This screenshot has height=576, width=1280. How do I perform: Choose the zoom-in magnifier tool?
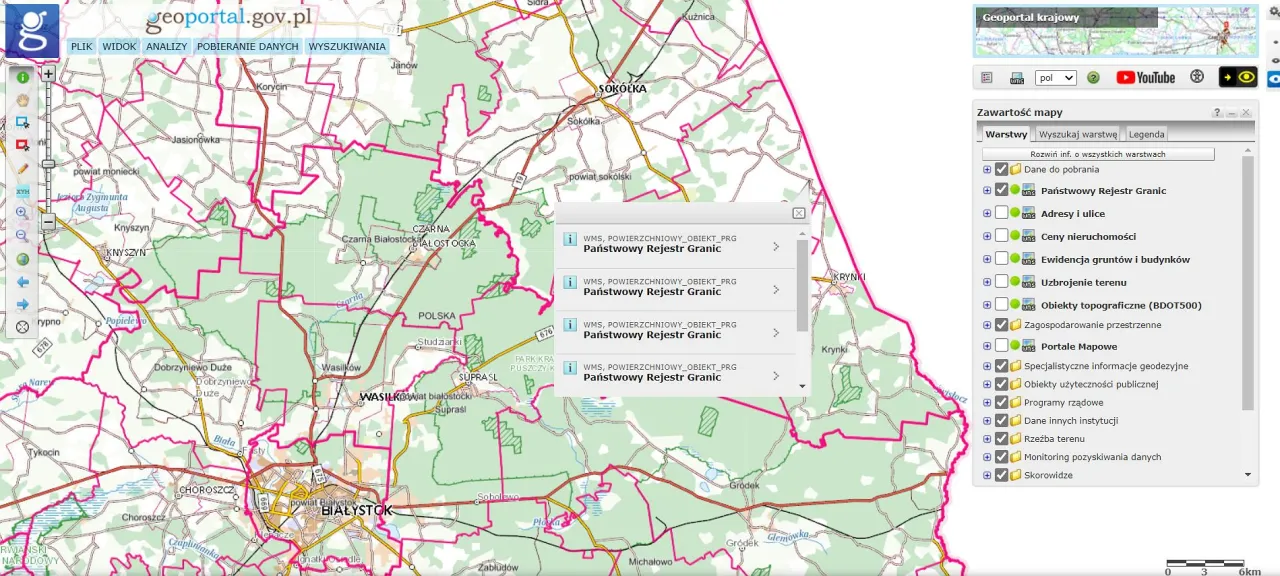(x=22, y=213)
